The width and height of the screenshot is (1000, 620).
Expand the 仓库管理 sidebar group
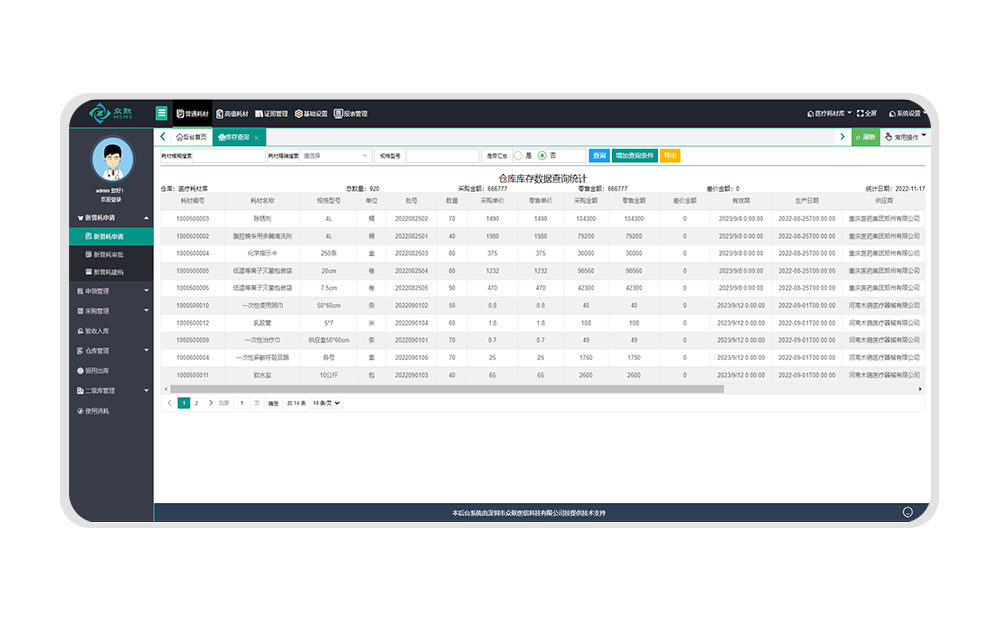click(x=111, y=351)
